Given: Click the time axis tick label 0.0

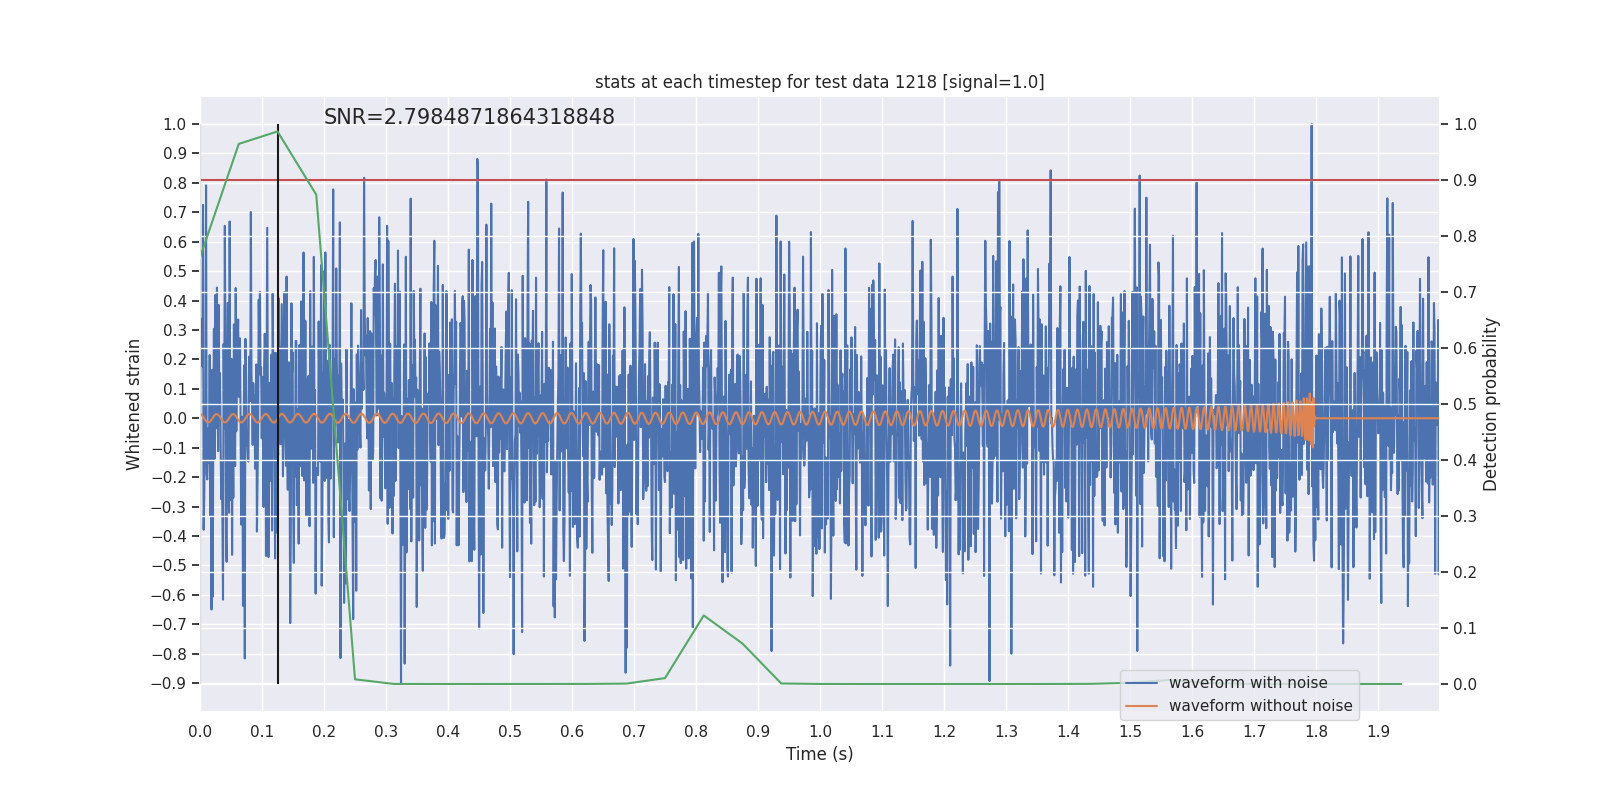Looking at the screenshot, I should (x=200, y=732).
